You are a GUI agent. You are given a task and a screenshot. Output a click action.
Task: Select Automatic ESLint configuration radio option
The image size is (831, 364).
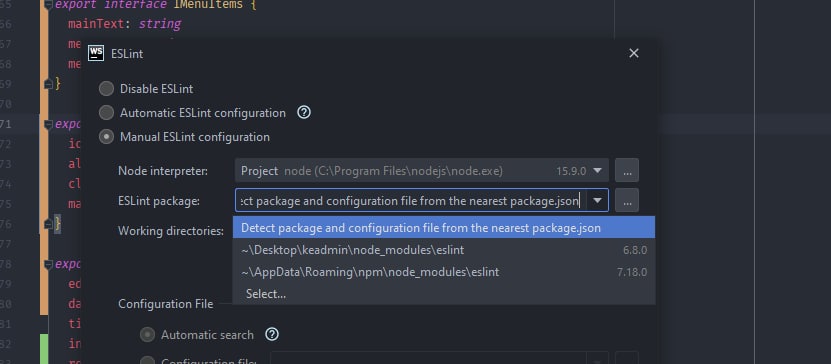pyautogui.click(x=107, y=112)
